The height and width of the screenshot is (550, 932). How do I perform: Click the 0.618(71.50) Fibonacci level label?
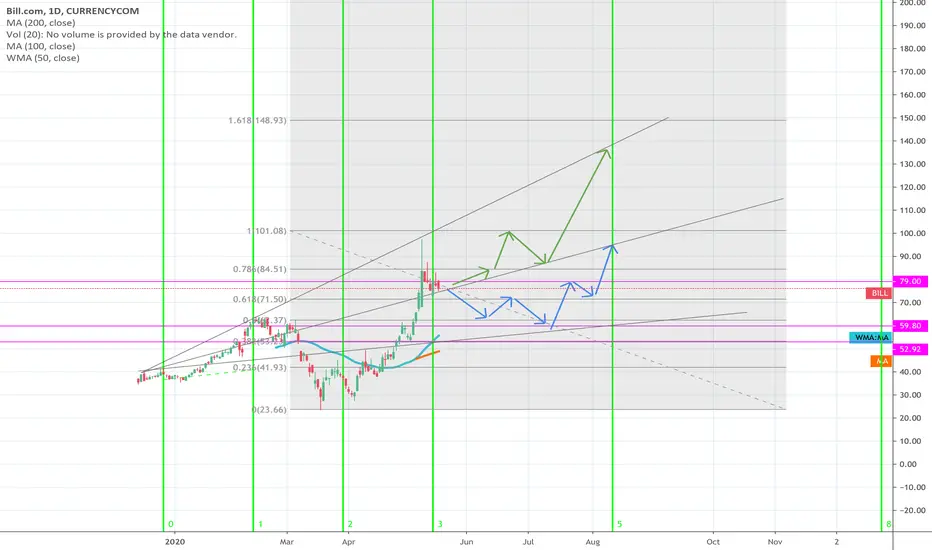(x=259, y=299)
